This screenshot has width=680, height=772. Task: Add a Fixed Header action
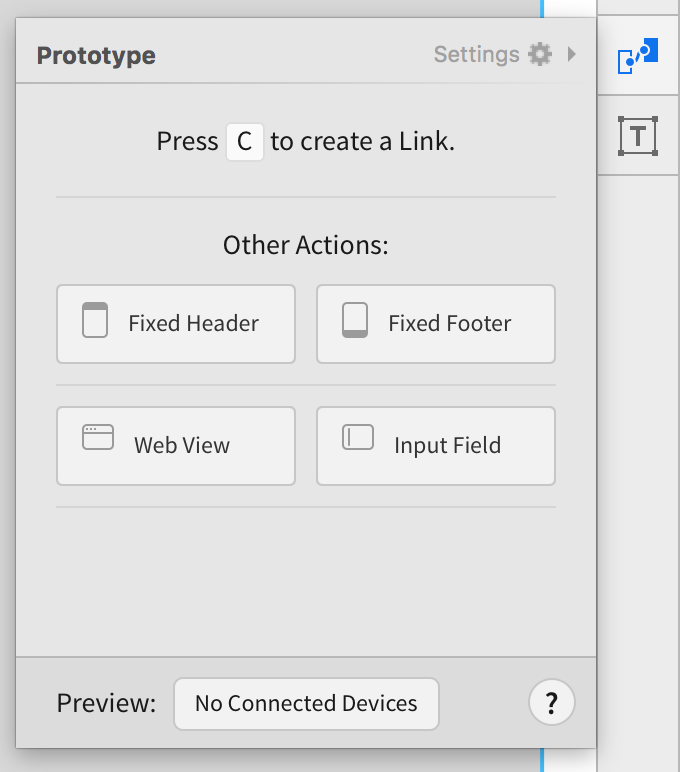(x=176, y=324)
